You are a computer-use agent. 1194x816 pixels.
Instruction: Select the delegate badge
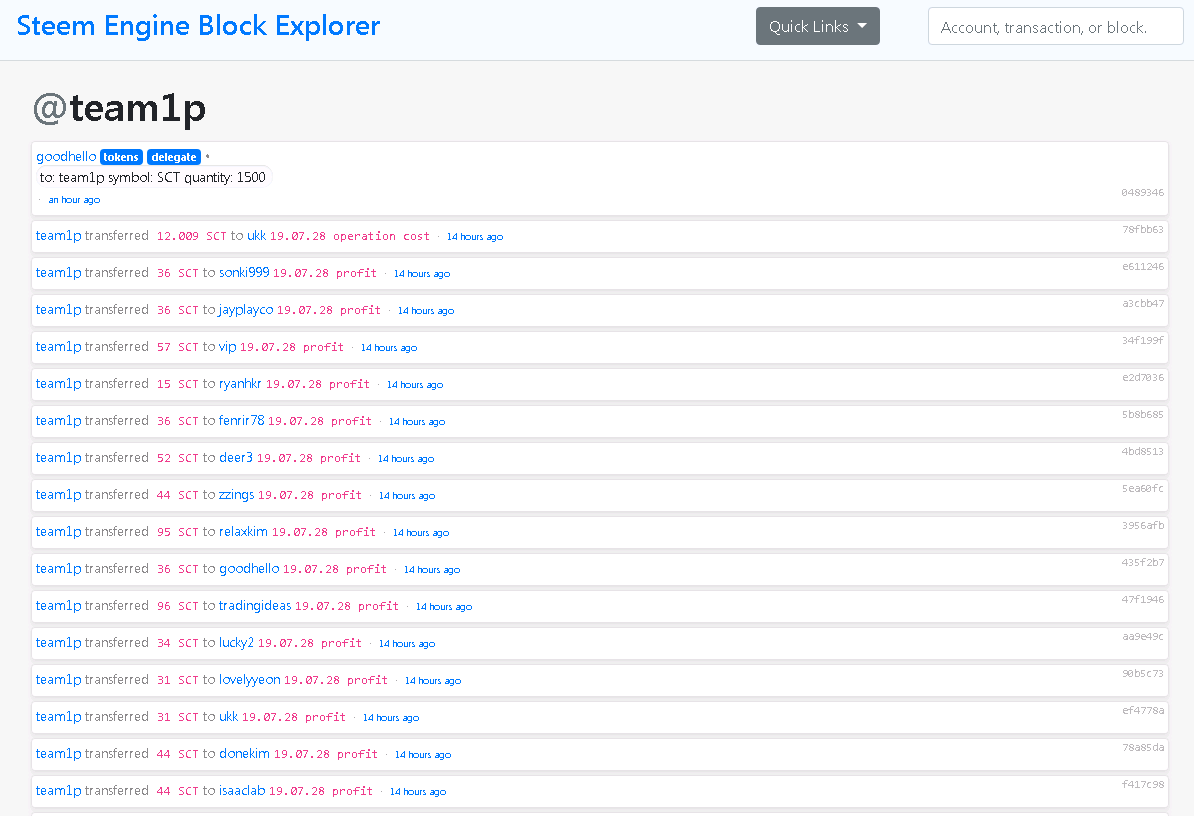174,157
